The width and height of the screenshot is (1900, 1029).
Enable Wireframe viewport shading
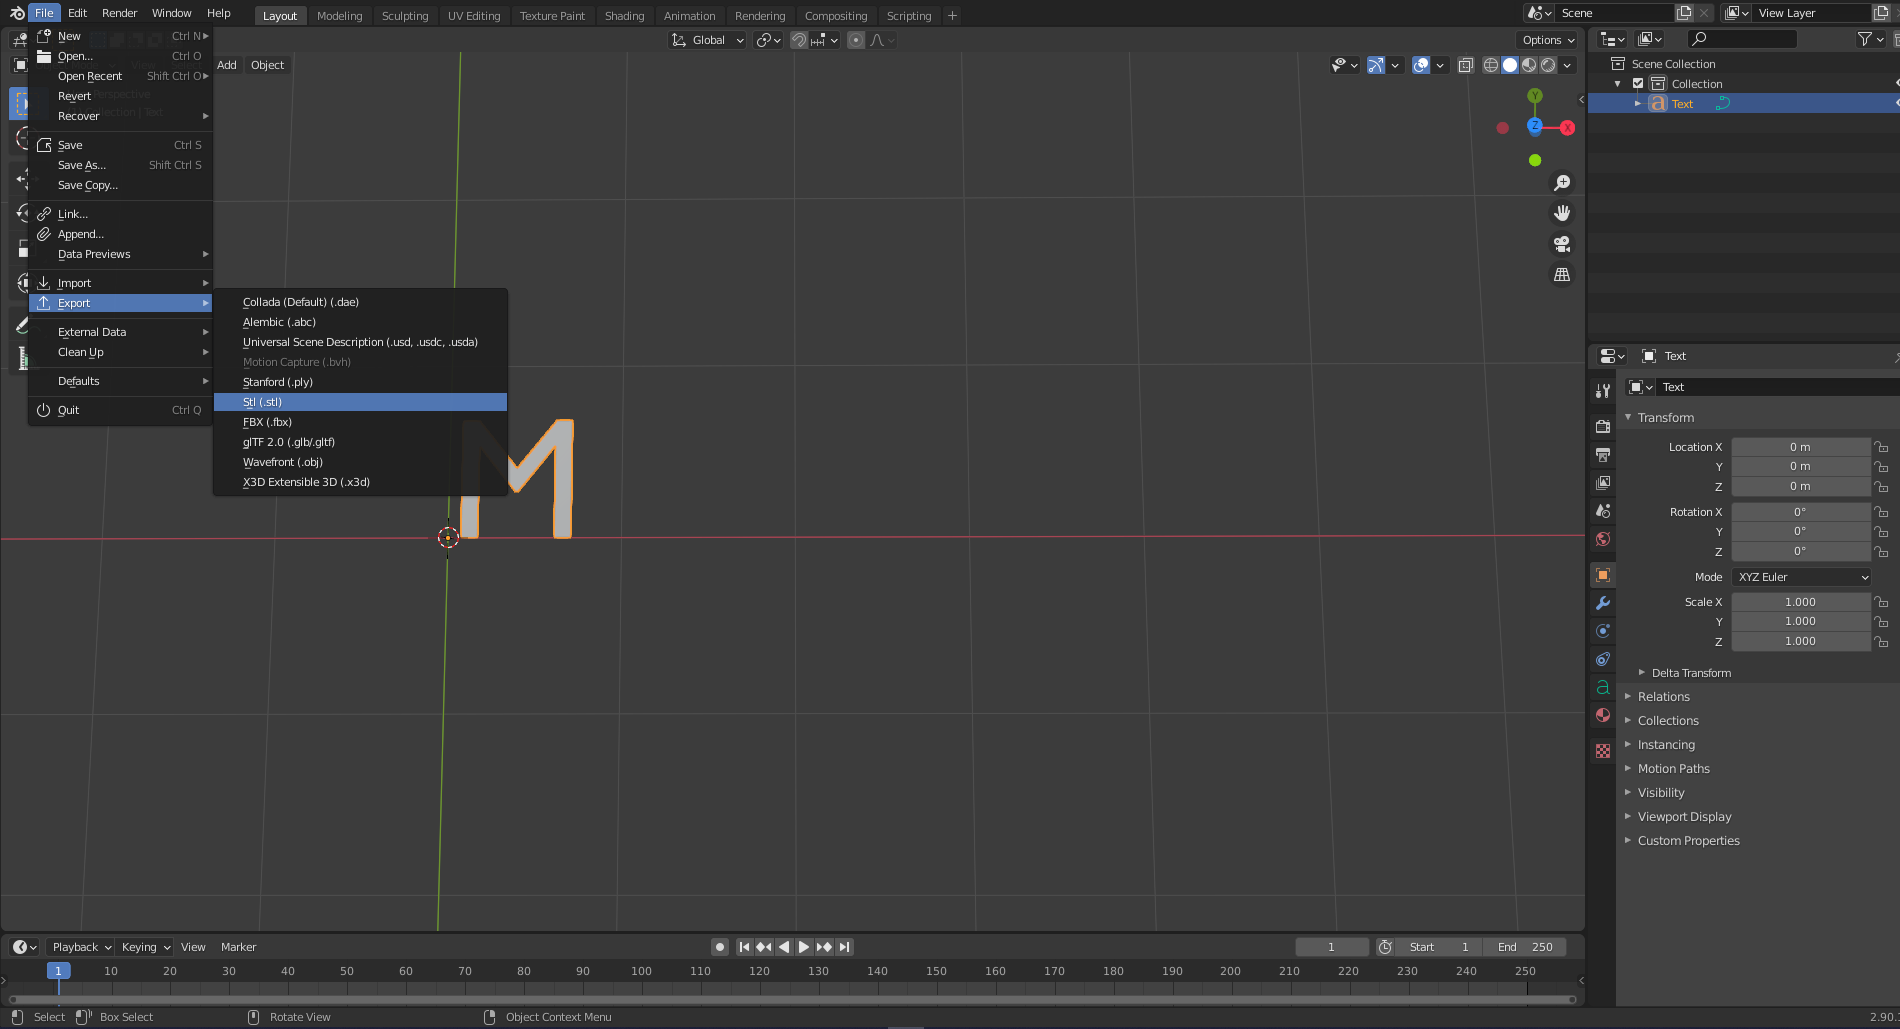[x=1491, y=65]
